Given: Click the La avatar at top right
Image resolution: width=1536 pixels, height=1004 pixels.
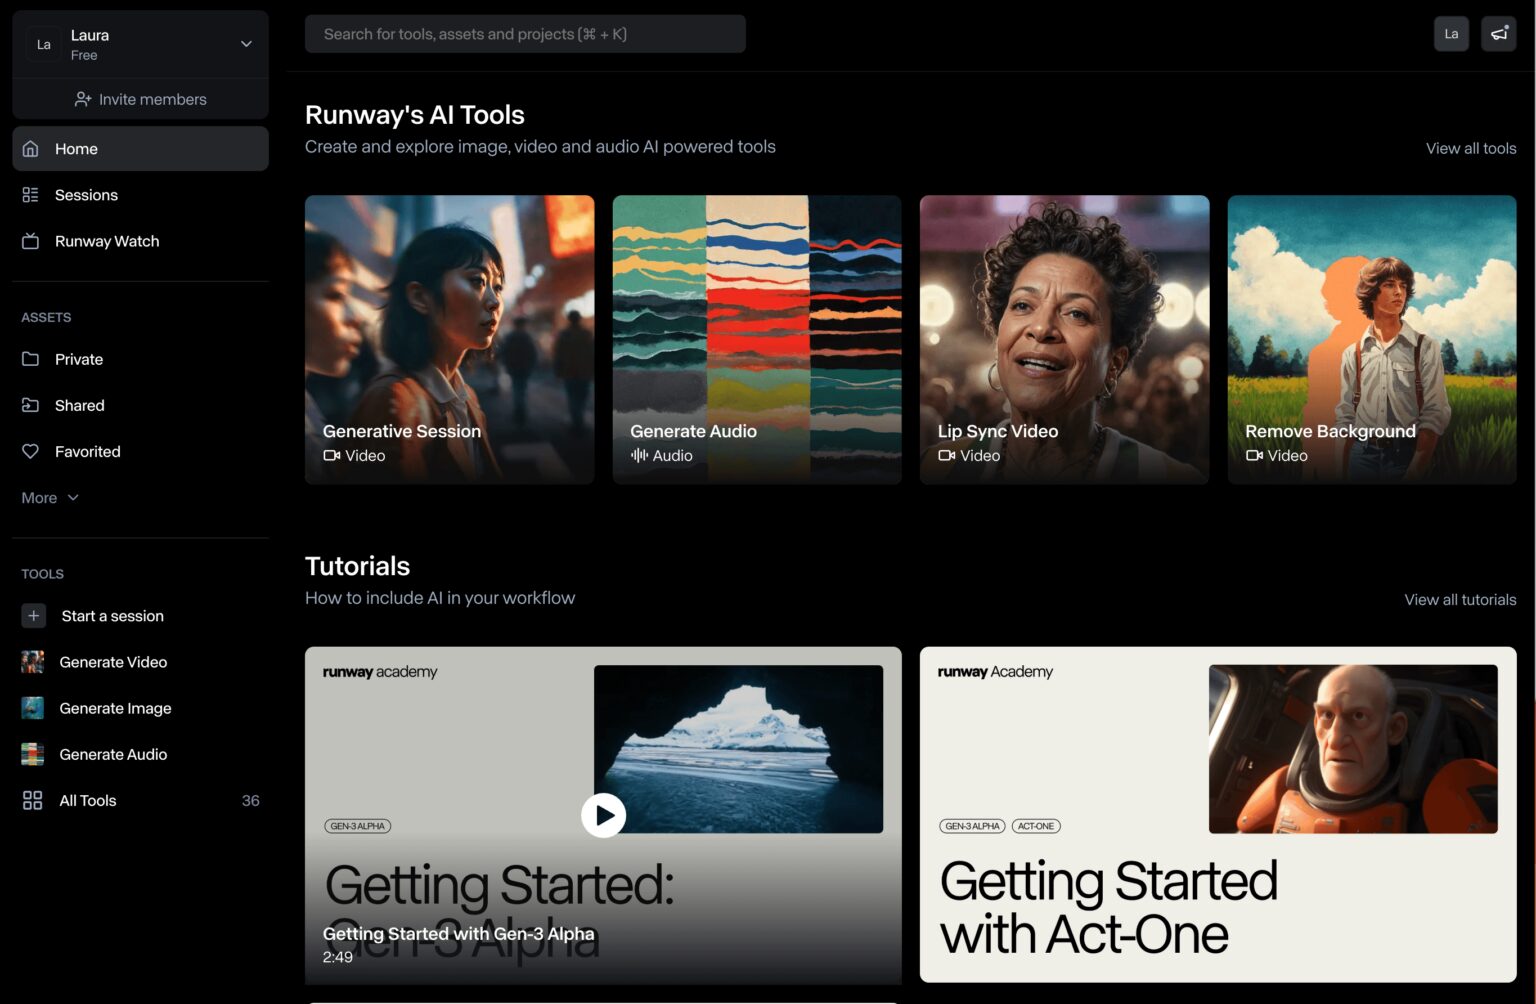Looking at the screenshot, I should 1451,34.
